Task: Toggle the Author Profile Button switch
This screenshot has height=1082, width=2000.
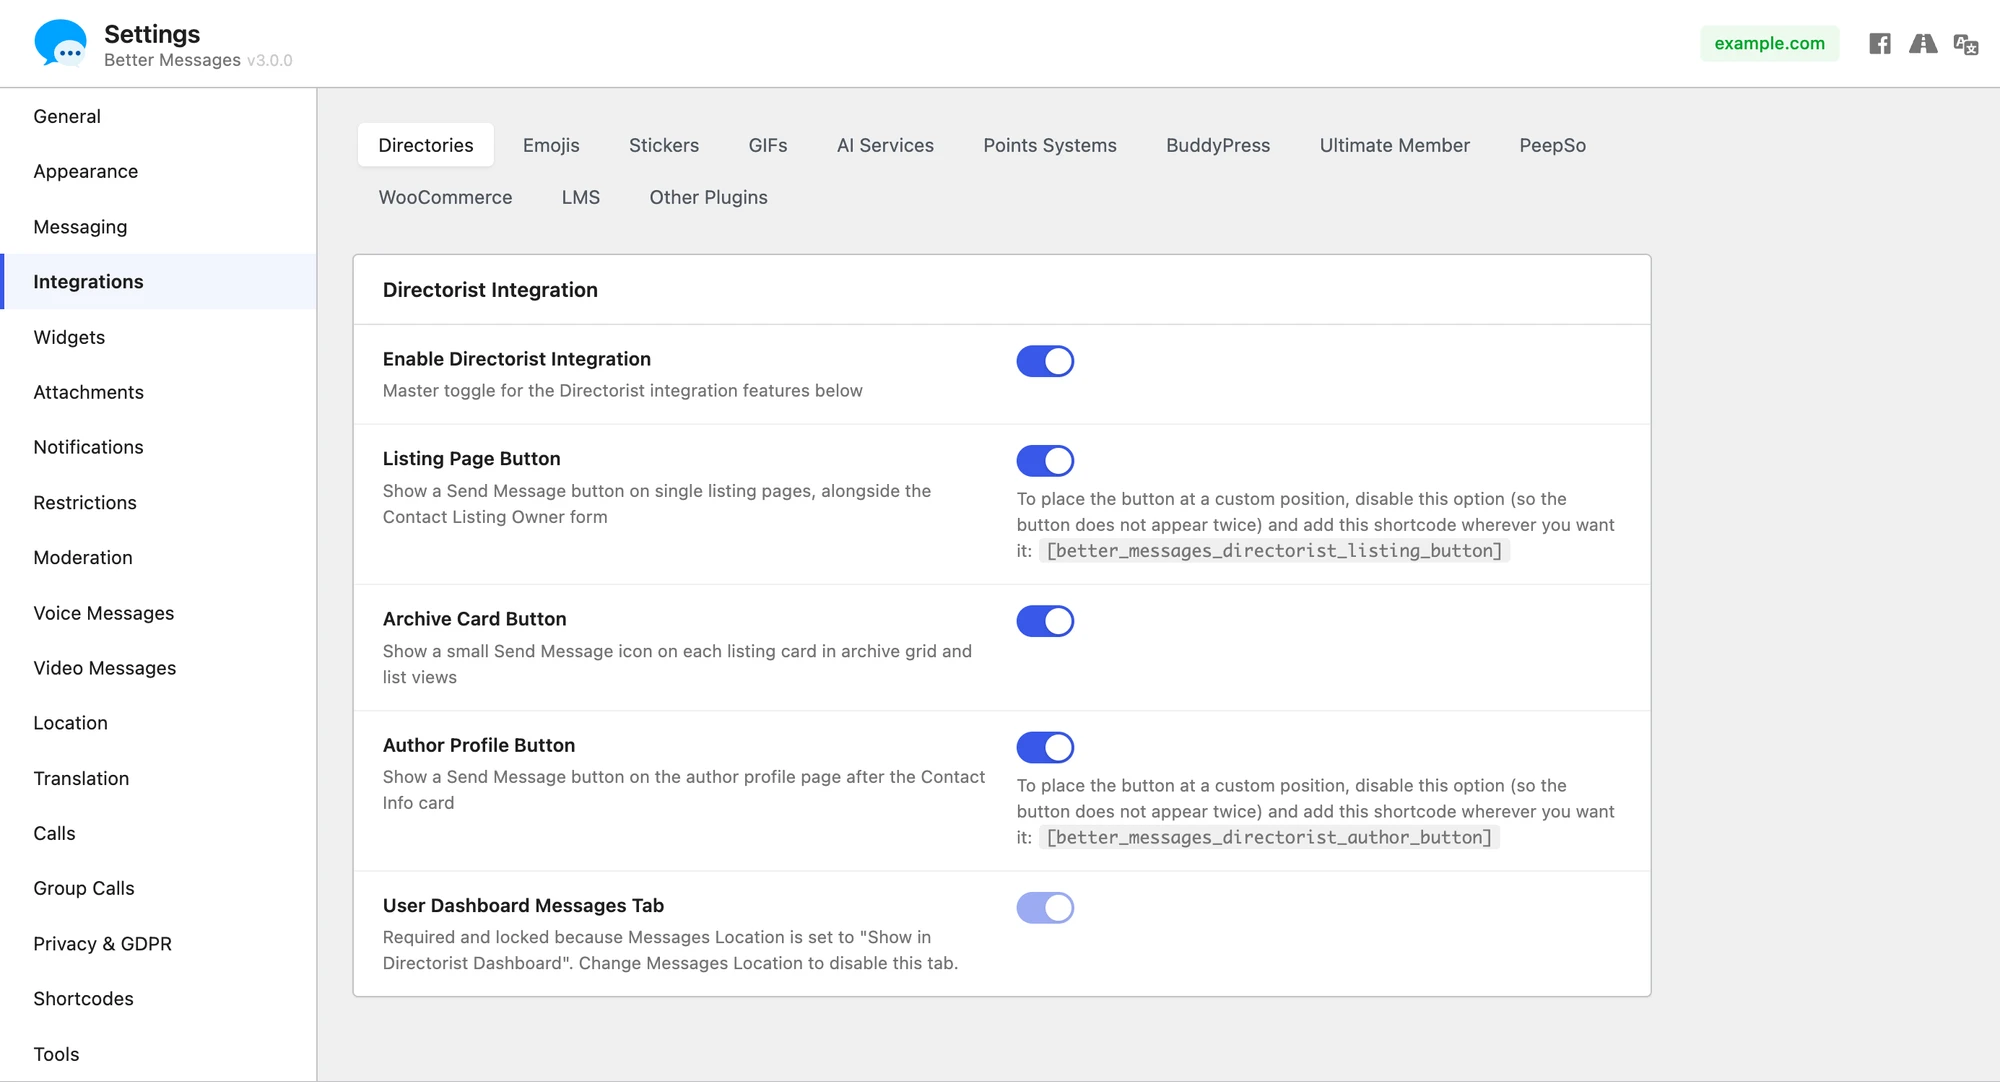Action: point(1045,747)
